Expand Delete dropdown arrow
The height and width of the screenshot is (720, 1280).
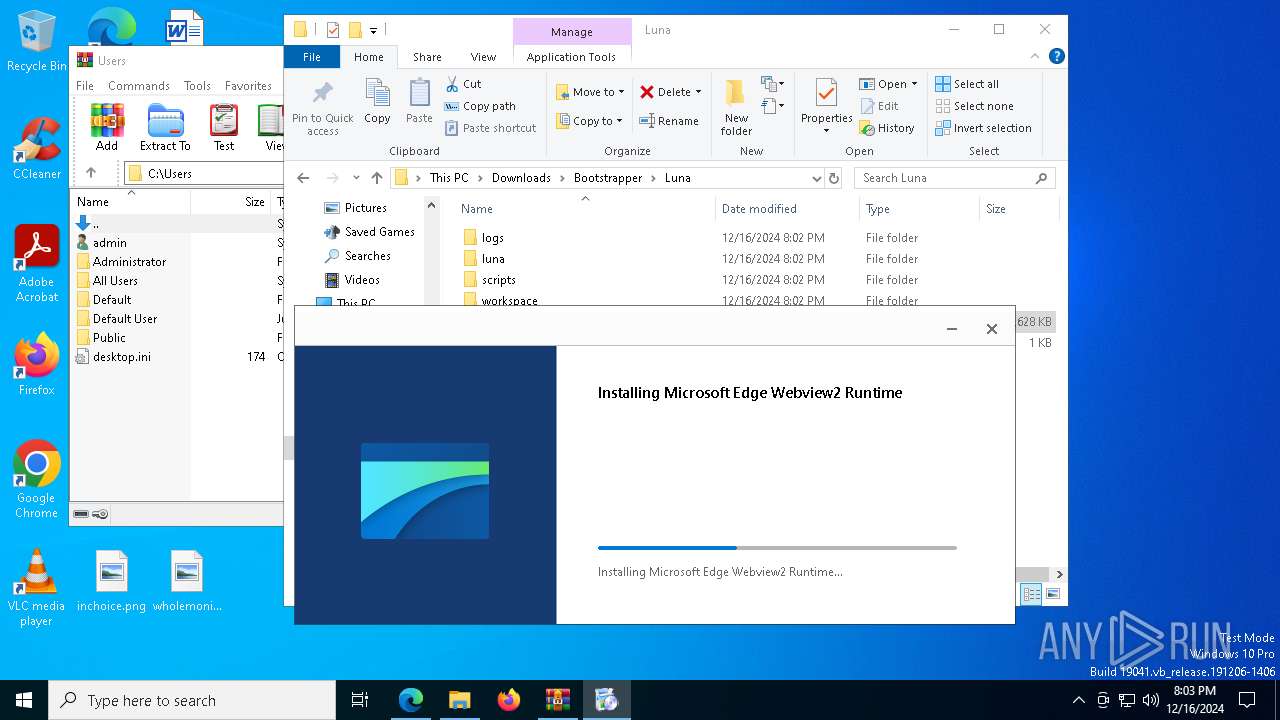(698, 92)
